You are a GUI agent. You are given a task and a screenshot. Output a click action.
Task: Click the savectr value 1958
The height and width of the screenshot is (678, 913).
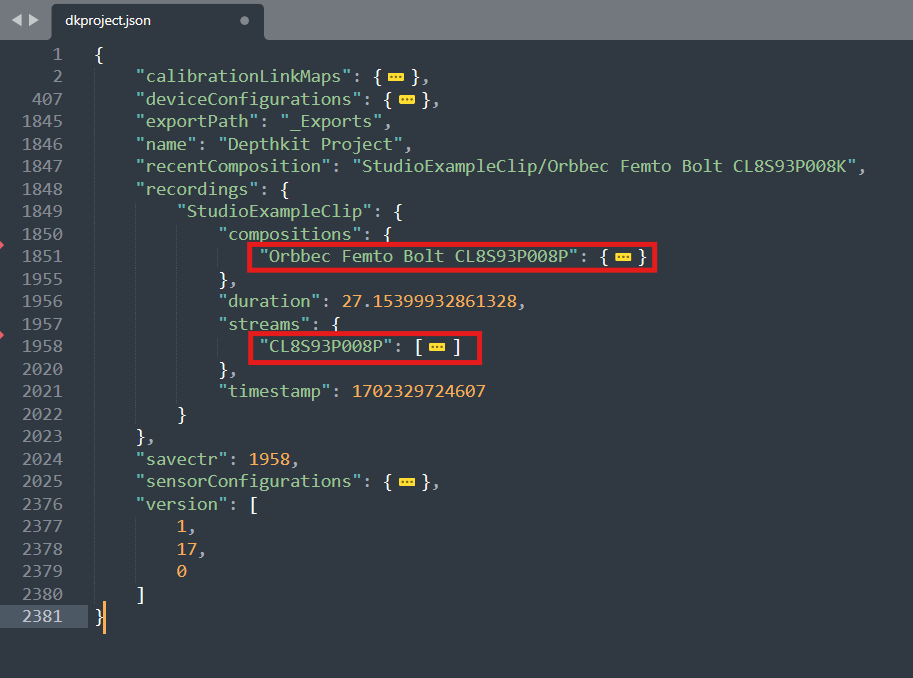[268, 459]
